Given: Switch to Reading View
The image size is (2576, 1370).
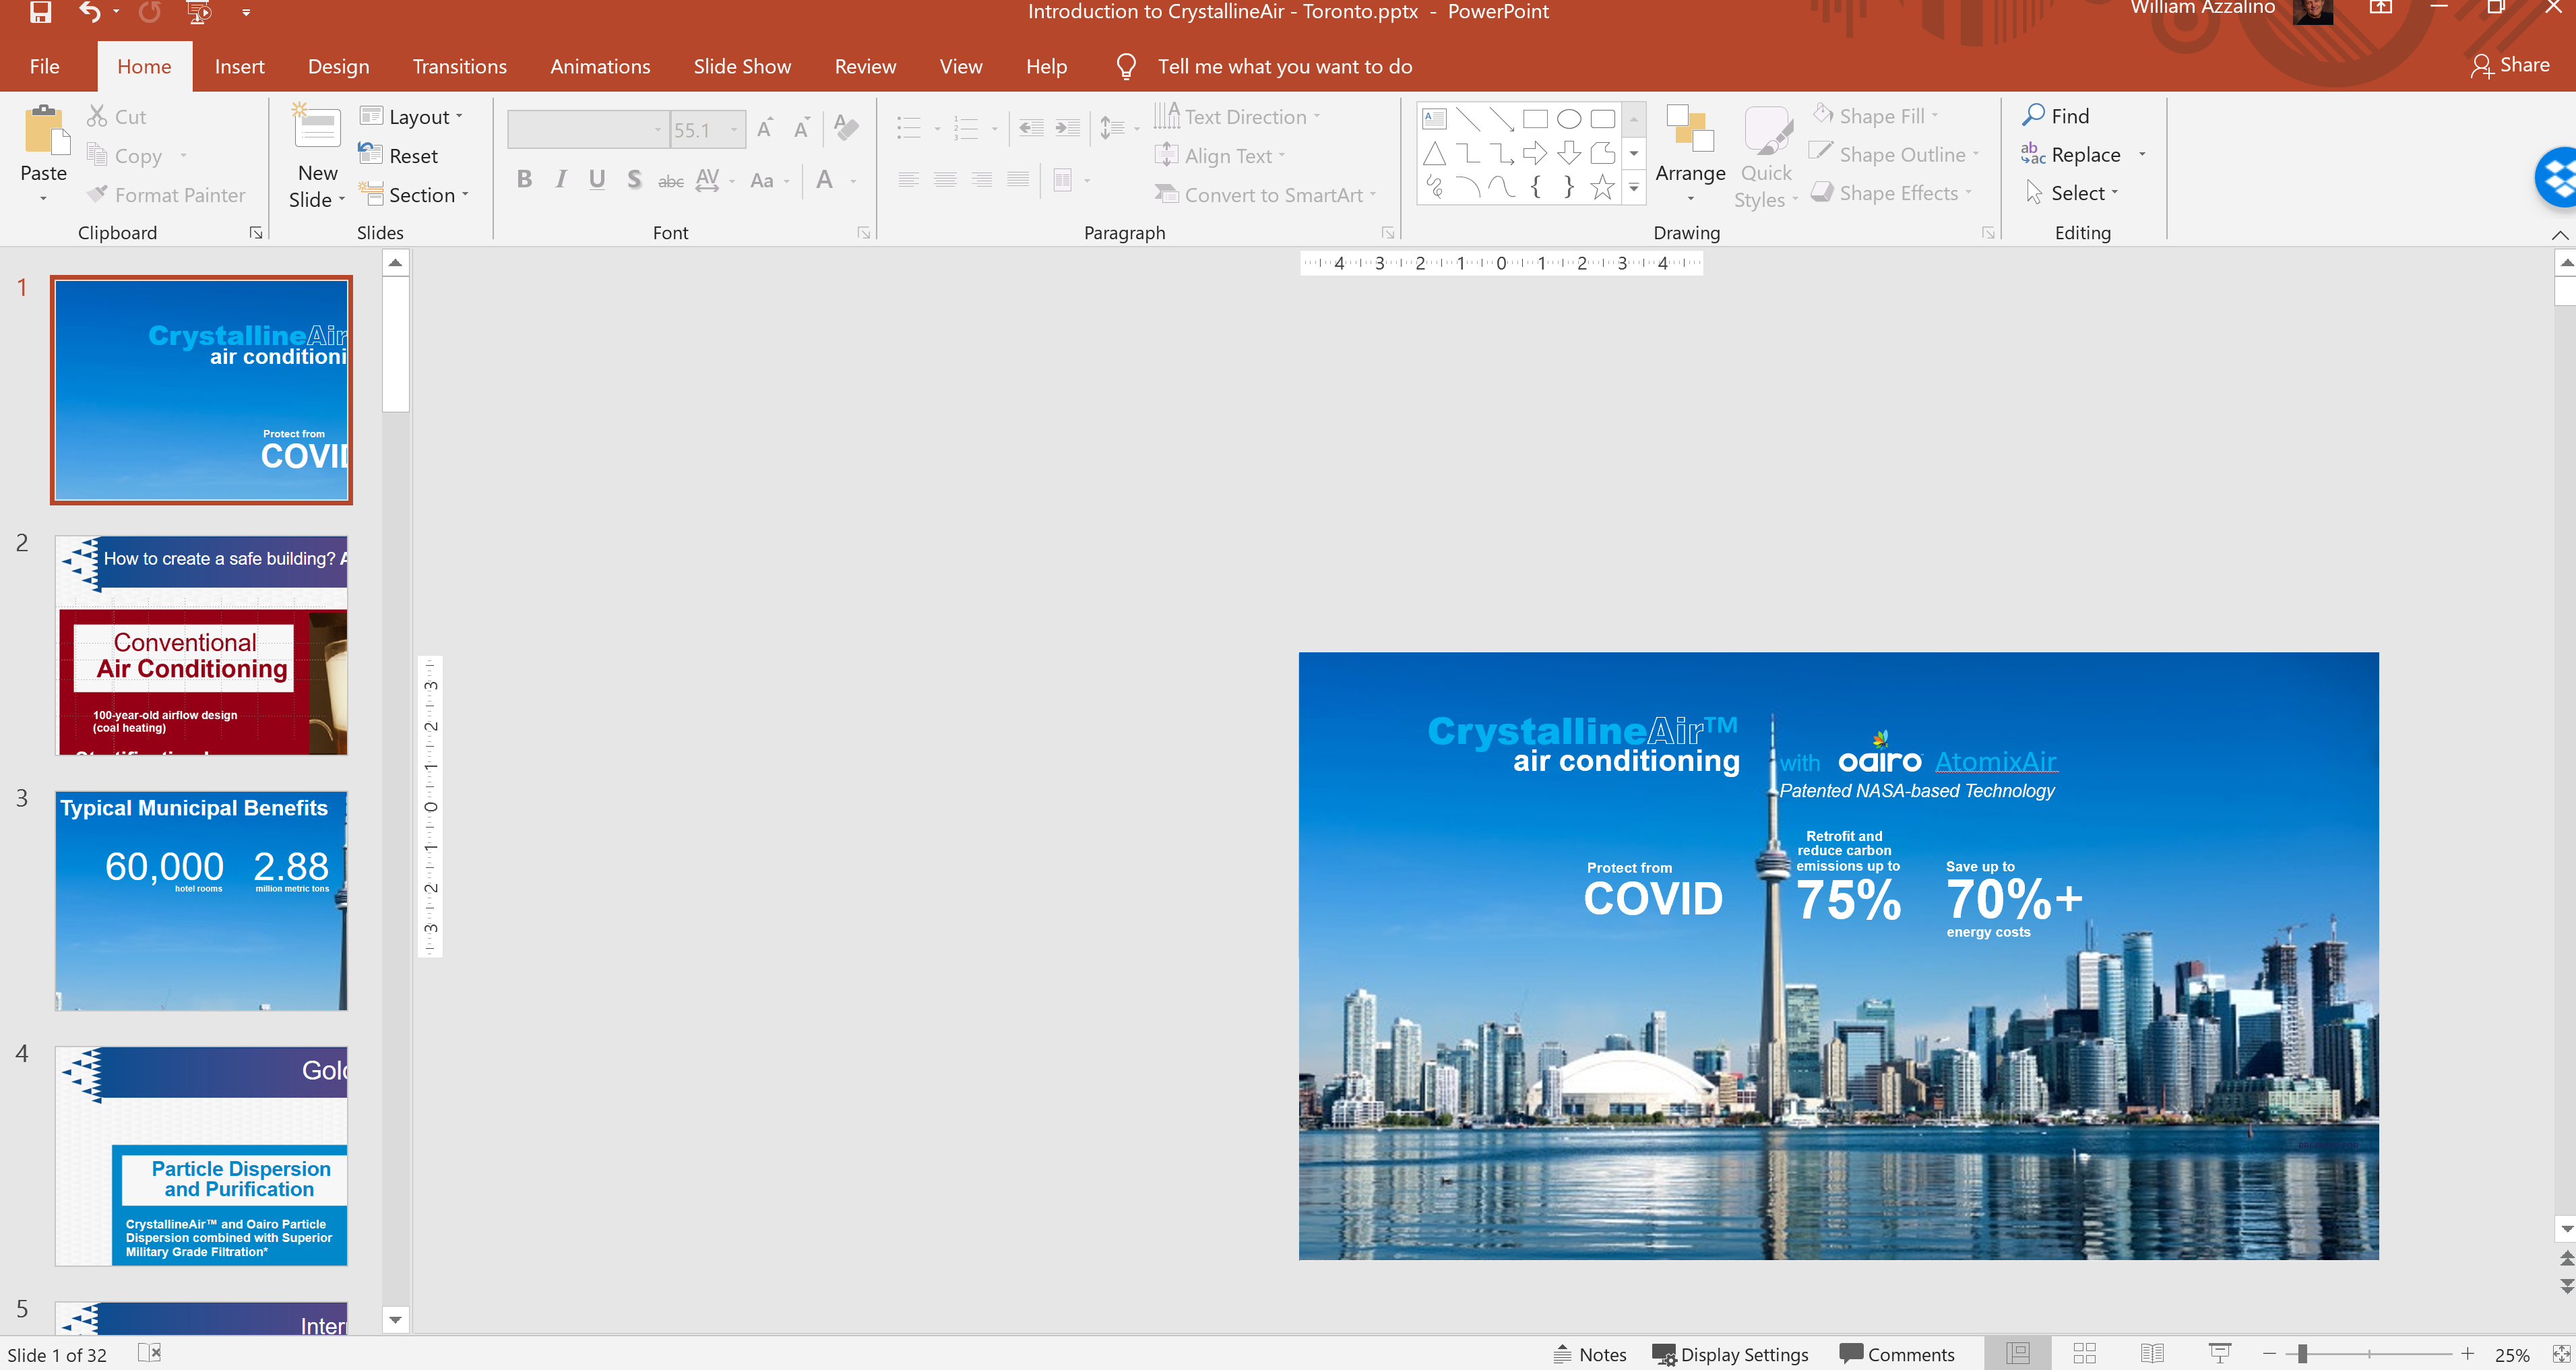Looking at the screenshot, I should 2153,1353.
